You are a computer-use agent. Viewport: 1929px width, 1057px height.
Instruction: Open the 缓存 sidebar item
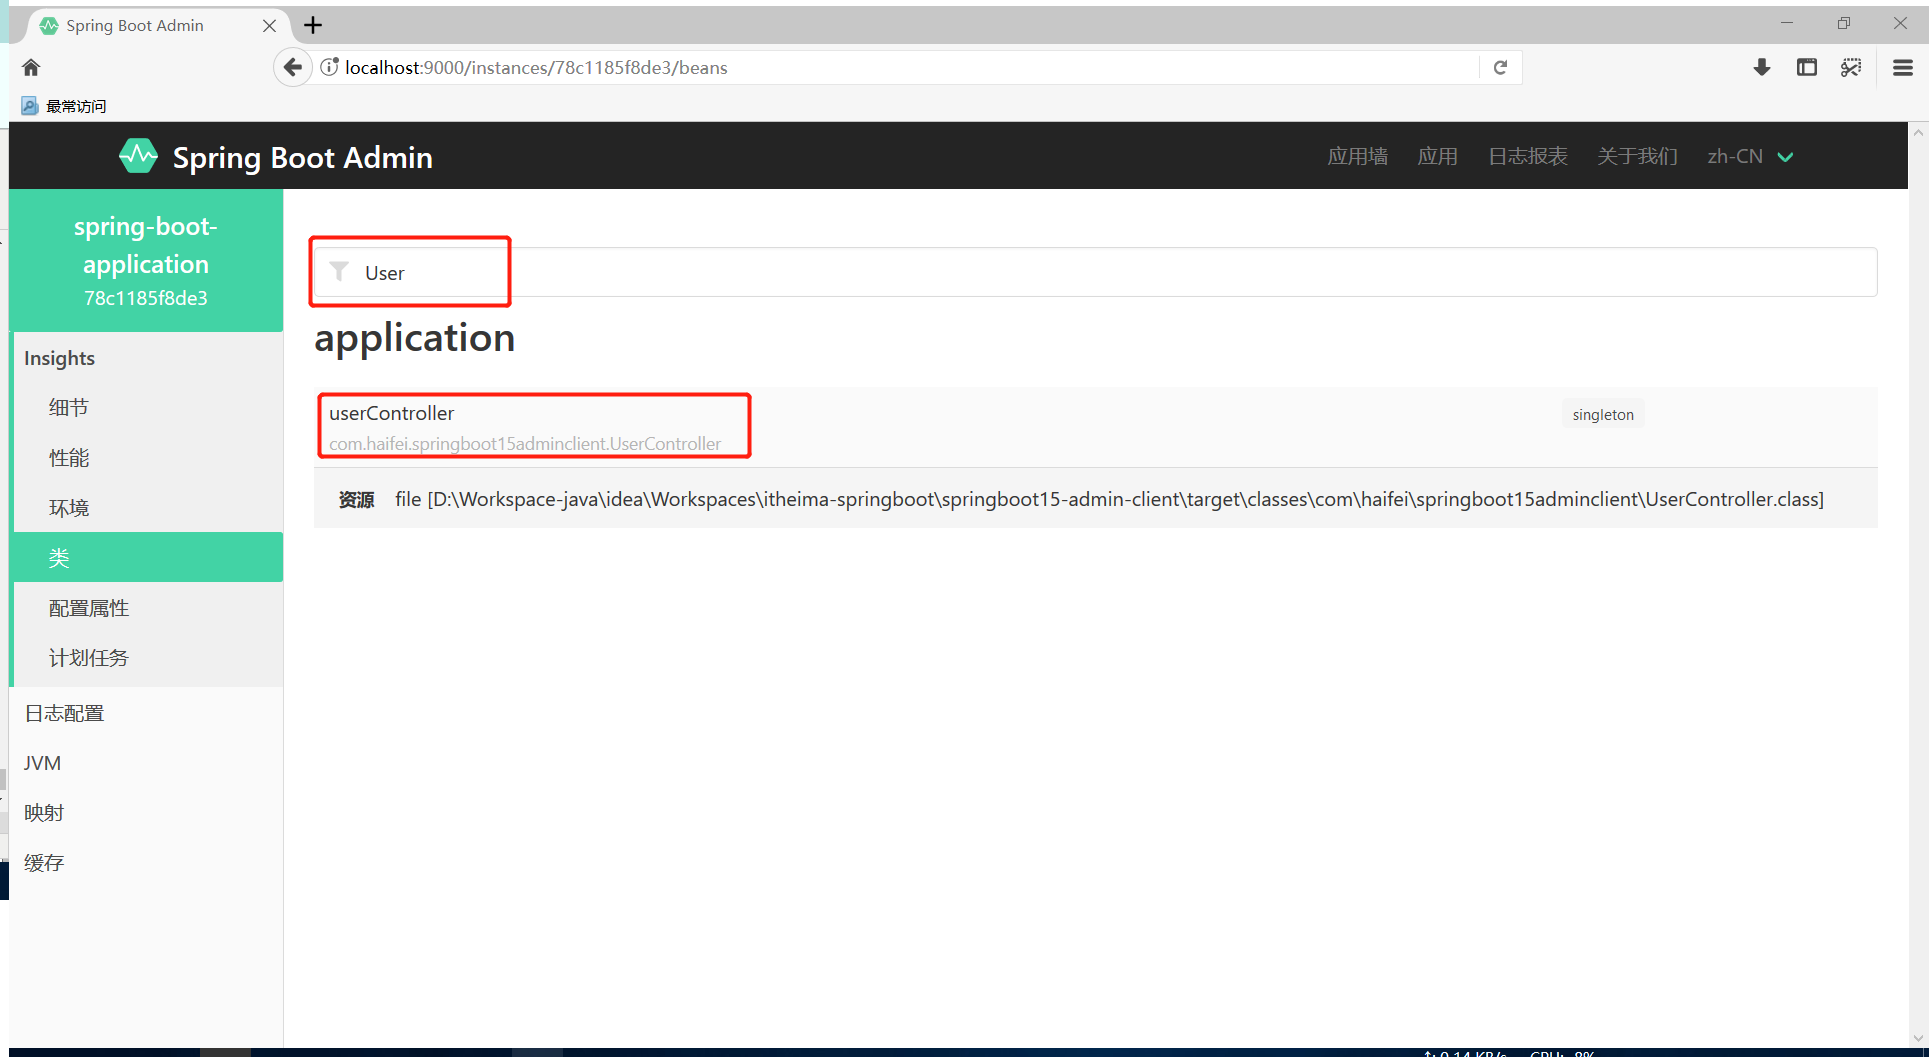148,862
